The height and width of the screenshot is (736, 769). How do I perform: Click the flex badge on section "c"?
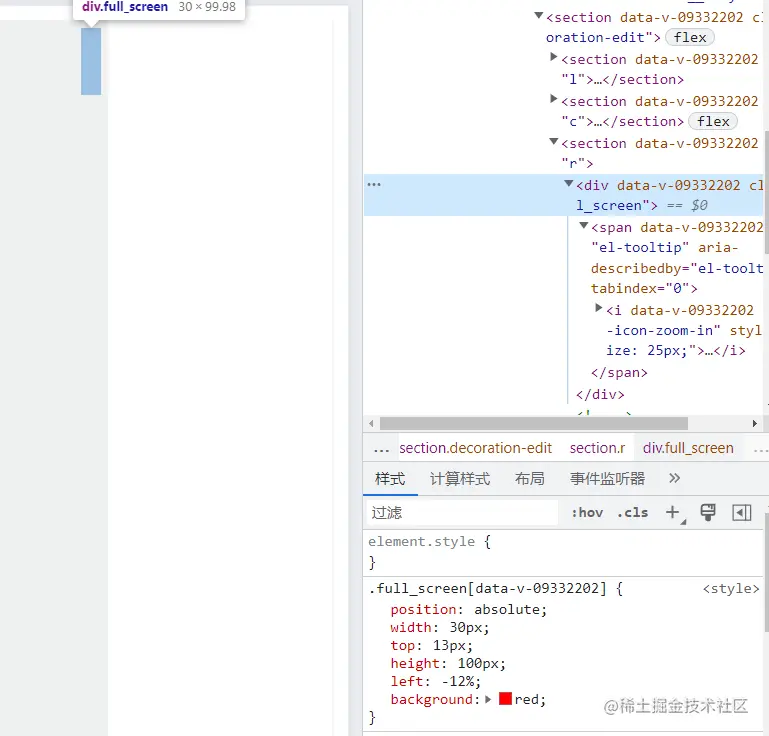point(713,121)
